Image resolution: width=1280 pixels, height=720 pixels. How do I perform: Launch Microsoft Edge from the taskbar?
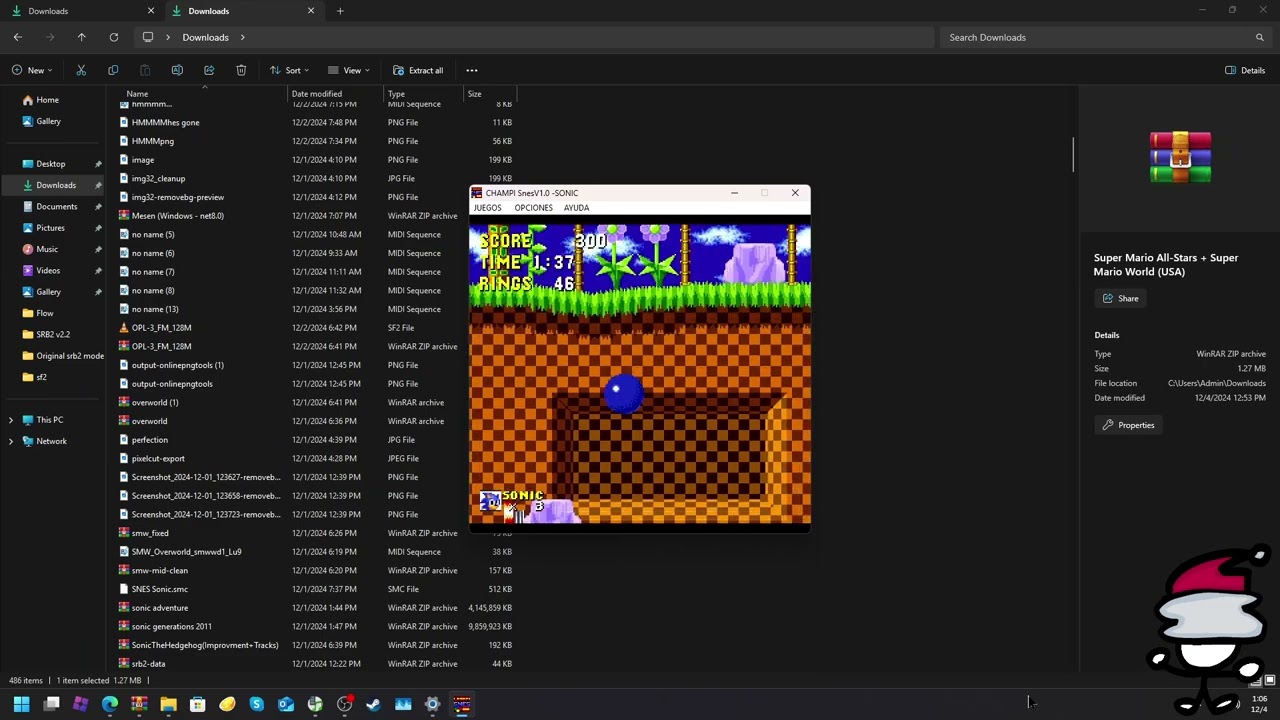[x=110, y=704]
